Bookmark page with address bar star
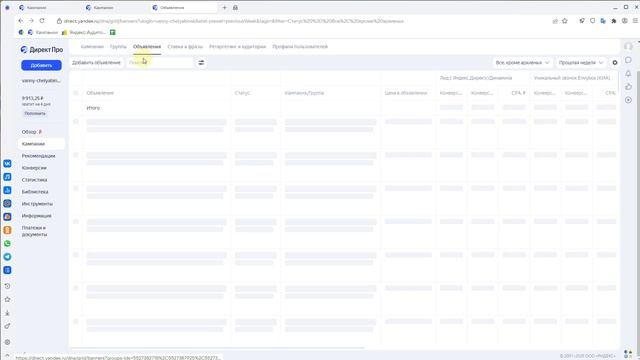The width and height of the screenshot is (640, 360). point(565,21)
